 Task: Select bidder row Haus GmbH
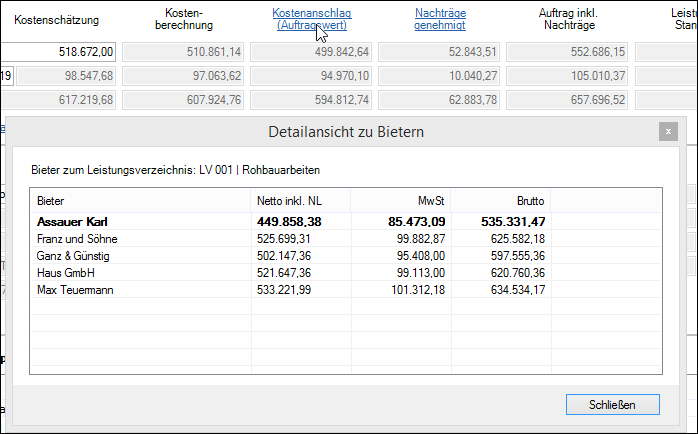(345, 273)
